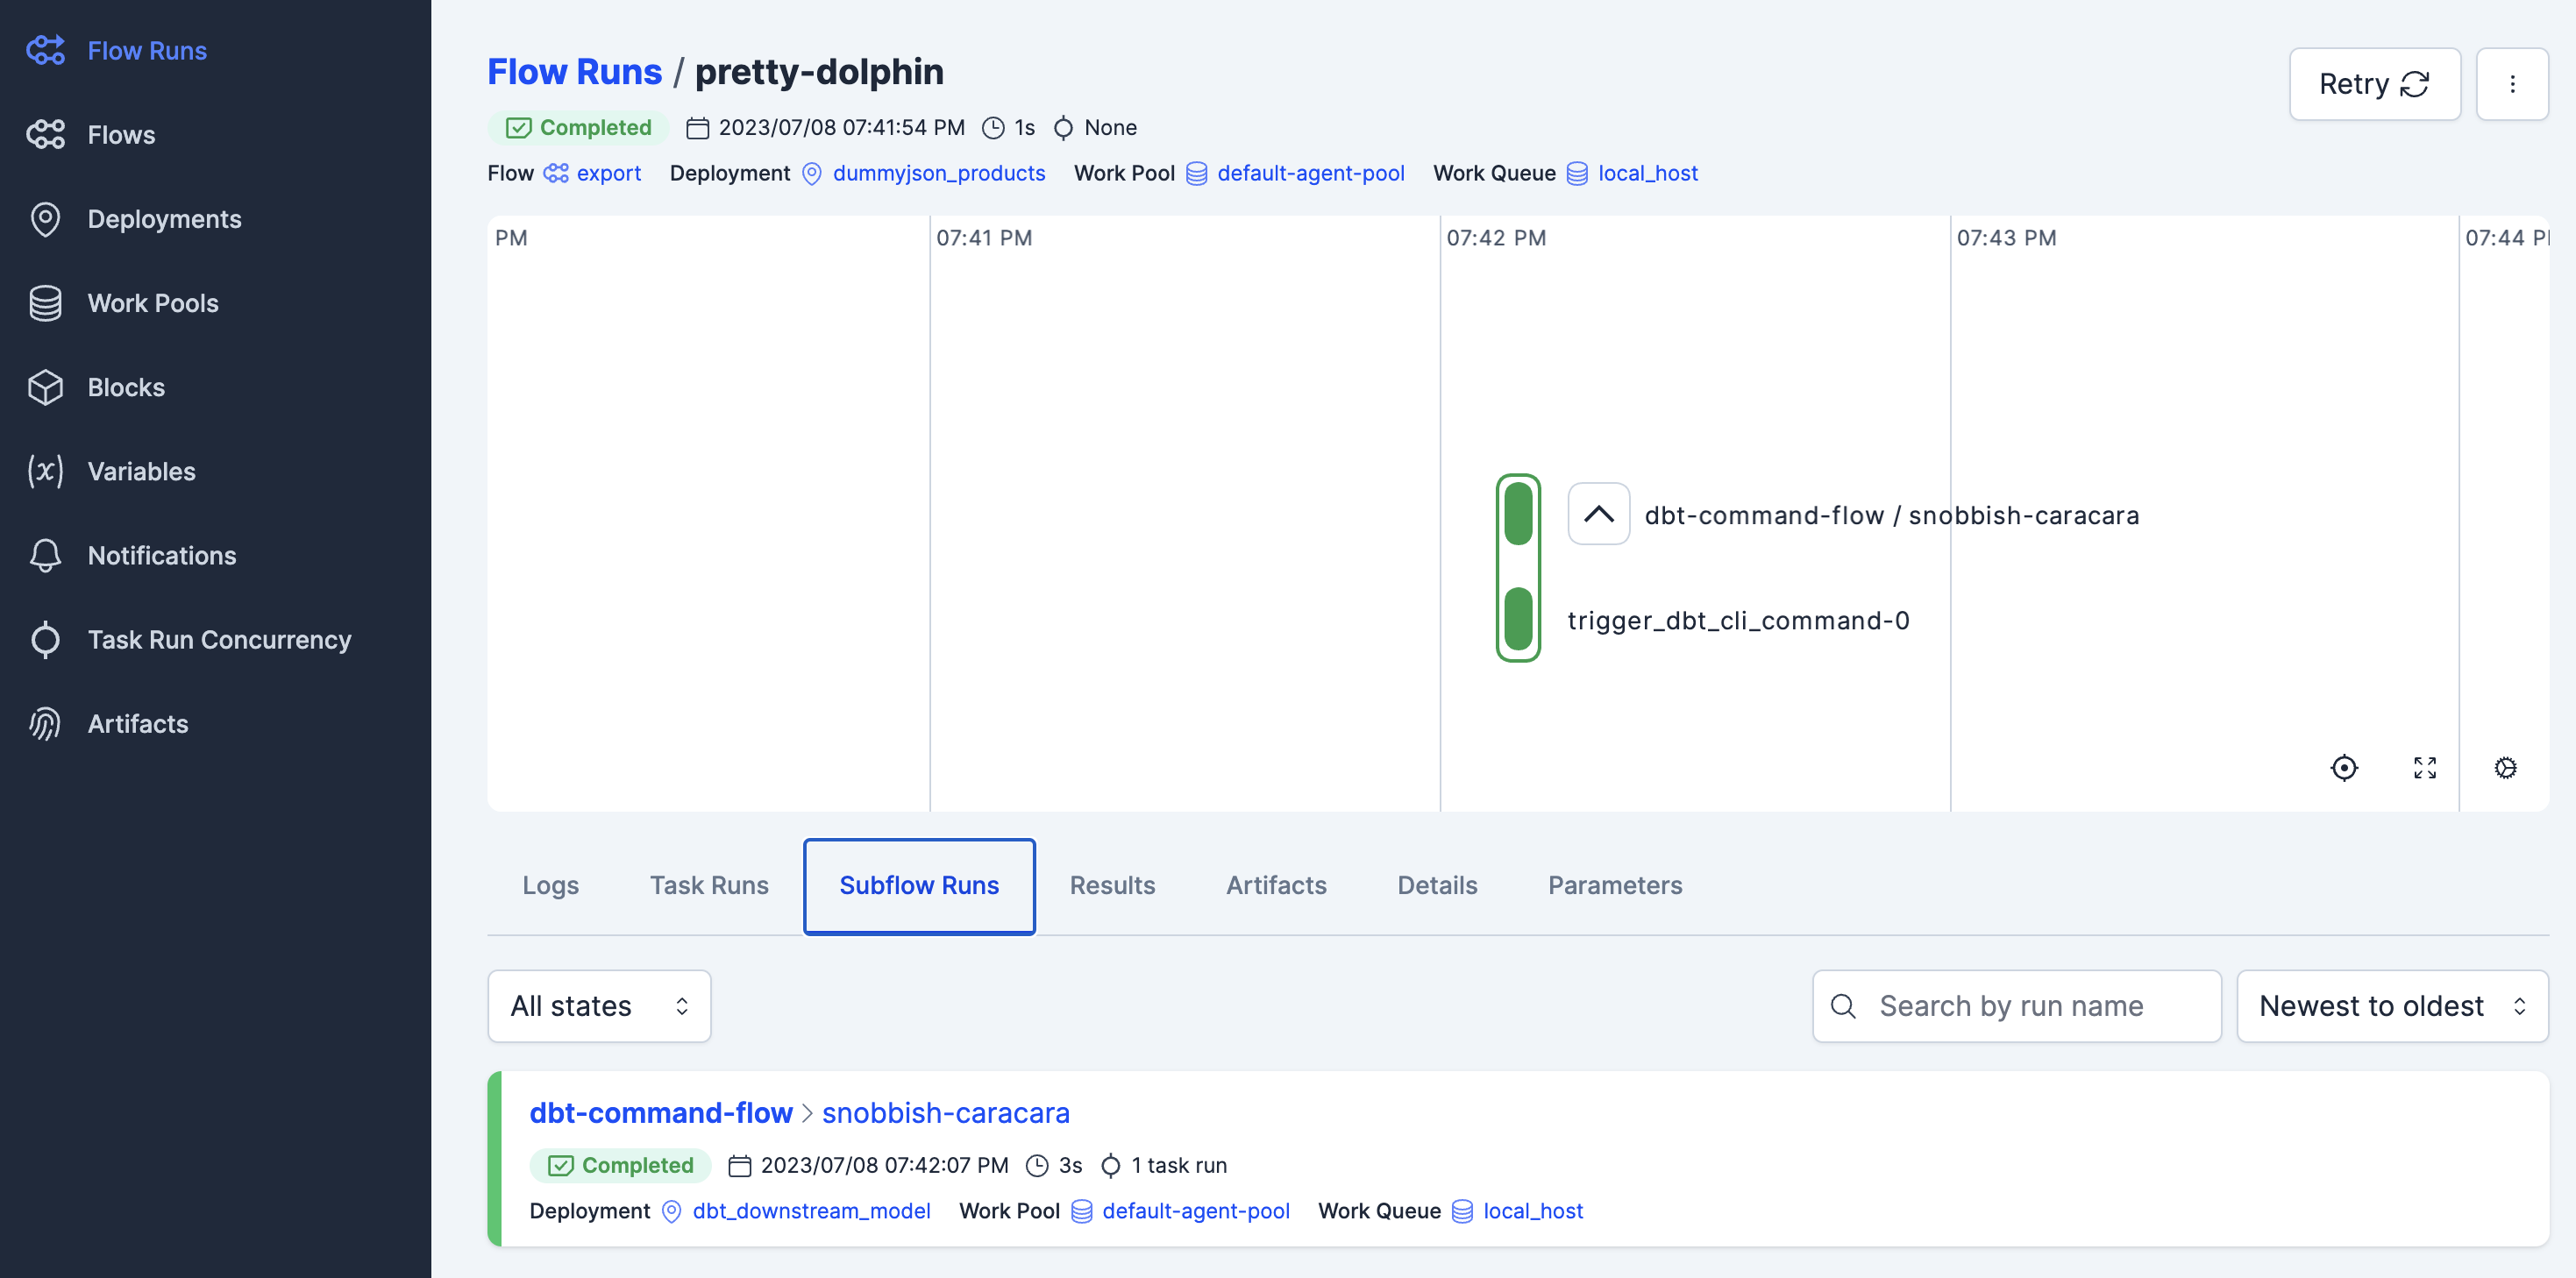This screenshot has width=2576, height=1278.
Task: Expand the flow run graph to fullscreen
Action: tap(2424, 768)
